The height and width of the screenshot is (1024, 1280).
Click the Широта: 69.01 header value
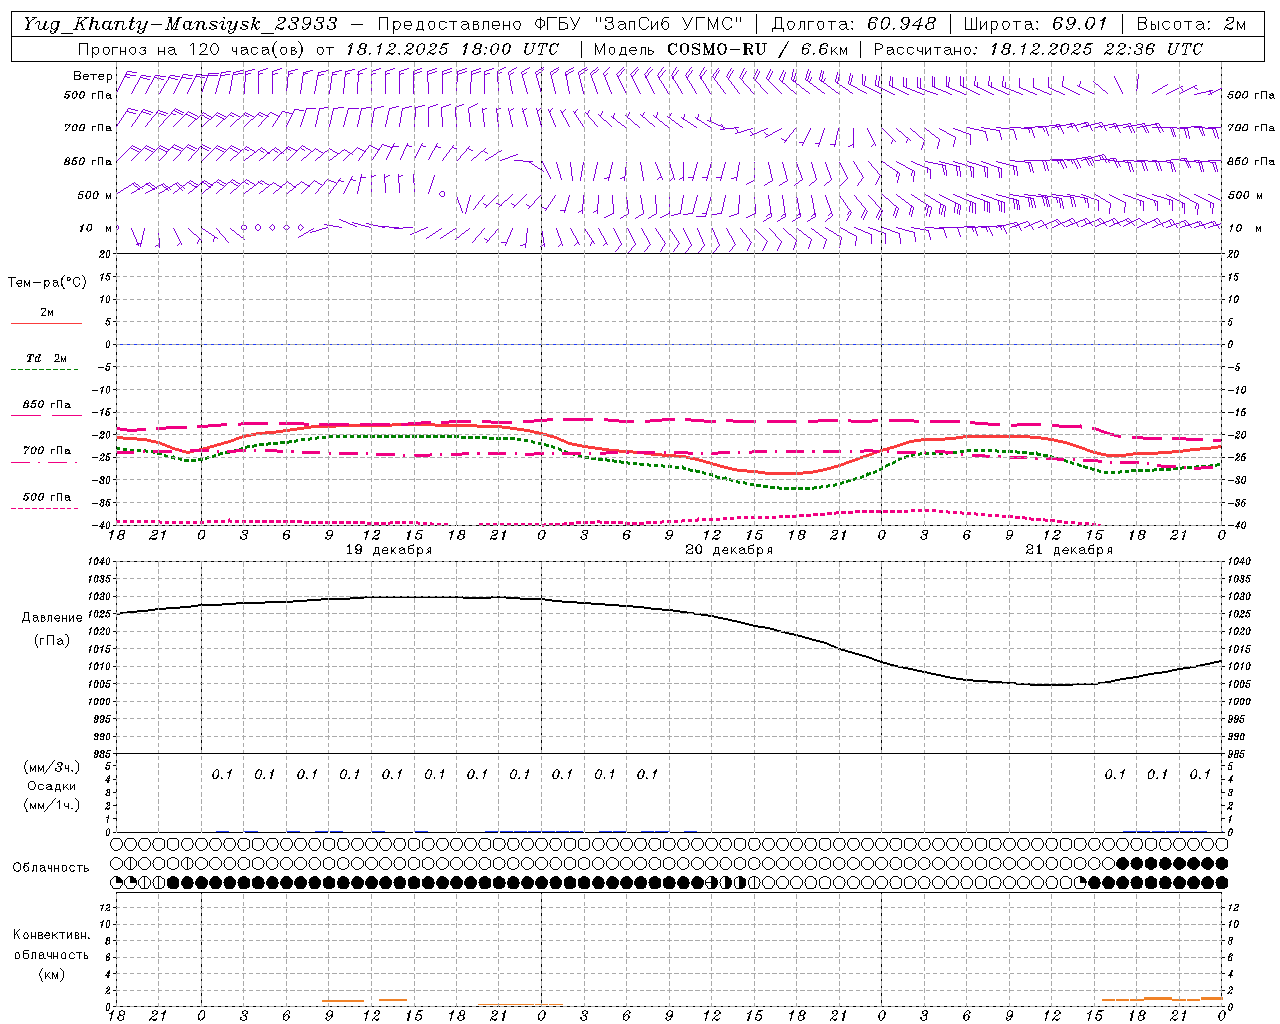coord(1036,24)
